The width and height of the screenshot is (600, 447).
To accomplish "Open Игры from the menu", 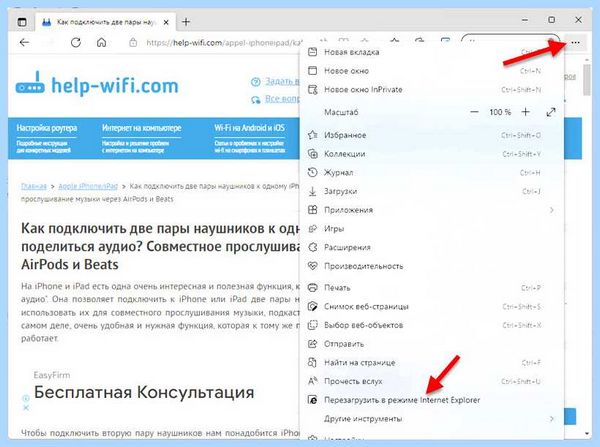I will 432,229.
